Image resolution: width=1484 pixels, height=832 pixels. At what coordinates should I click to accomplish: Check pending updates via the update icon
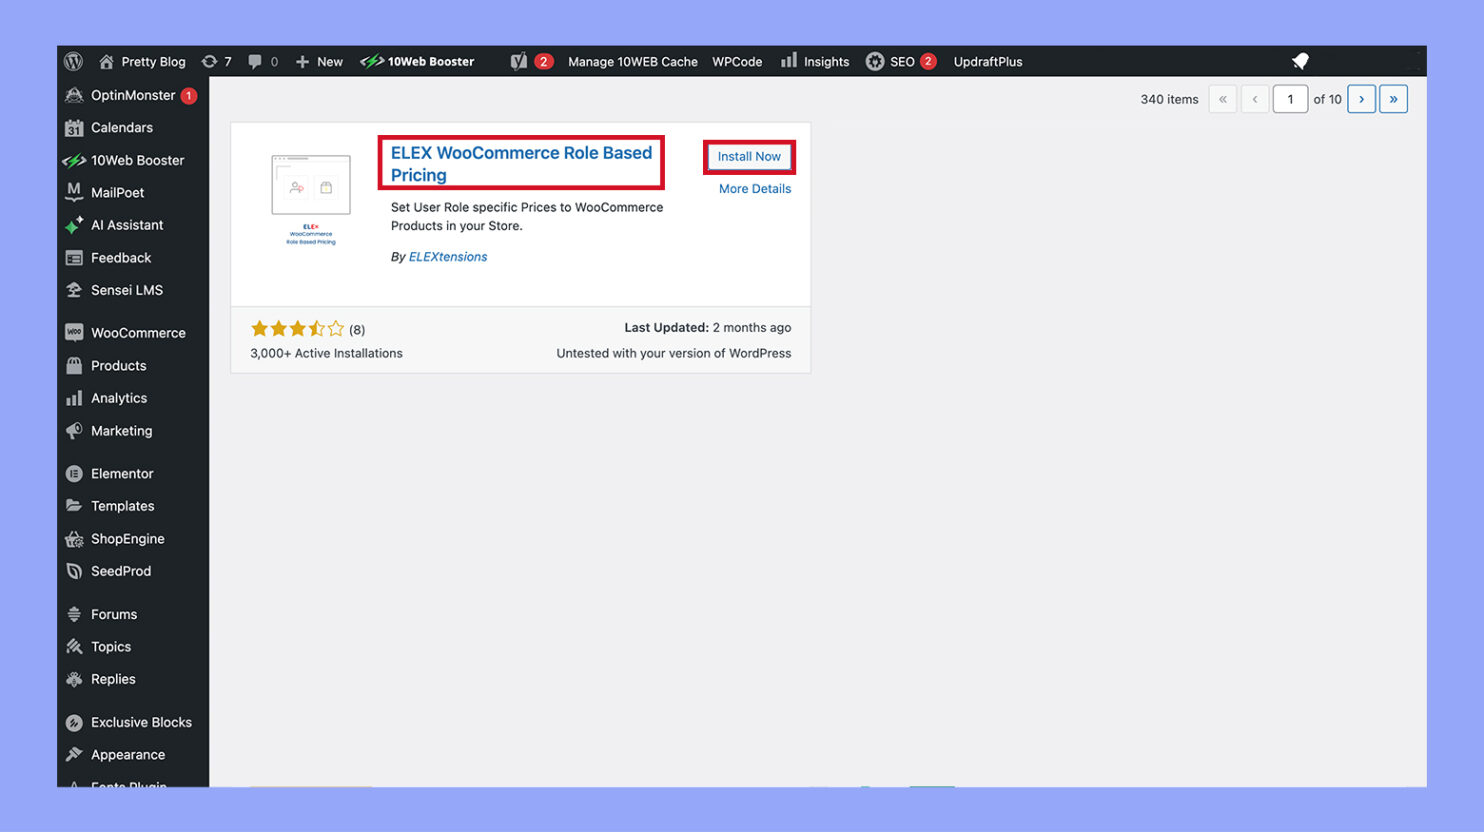pyautogui.click(x=213, y=61)
